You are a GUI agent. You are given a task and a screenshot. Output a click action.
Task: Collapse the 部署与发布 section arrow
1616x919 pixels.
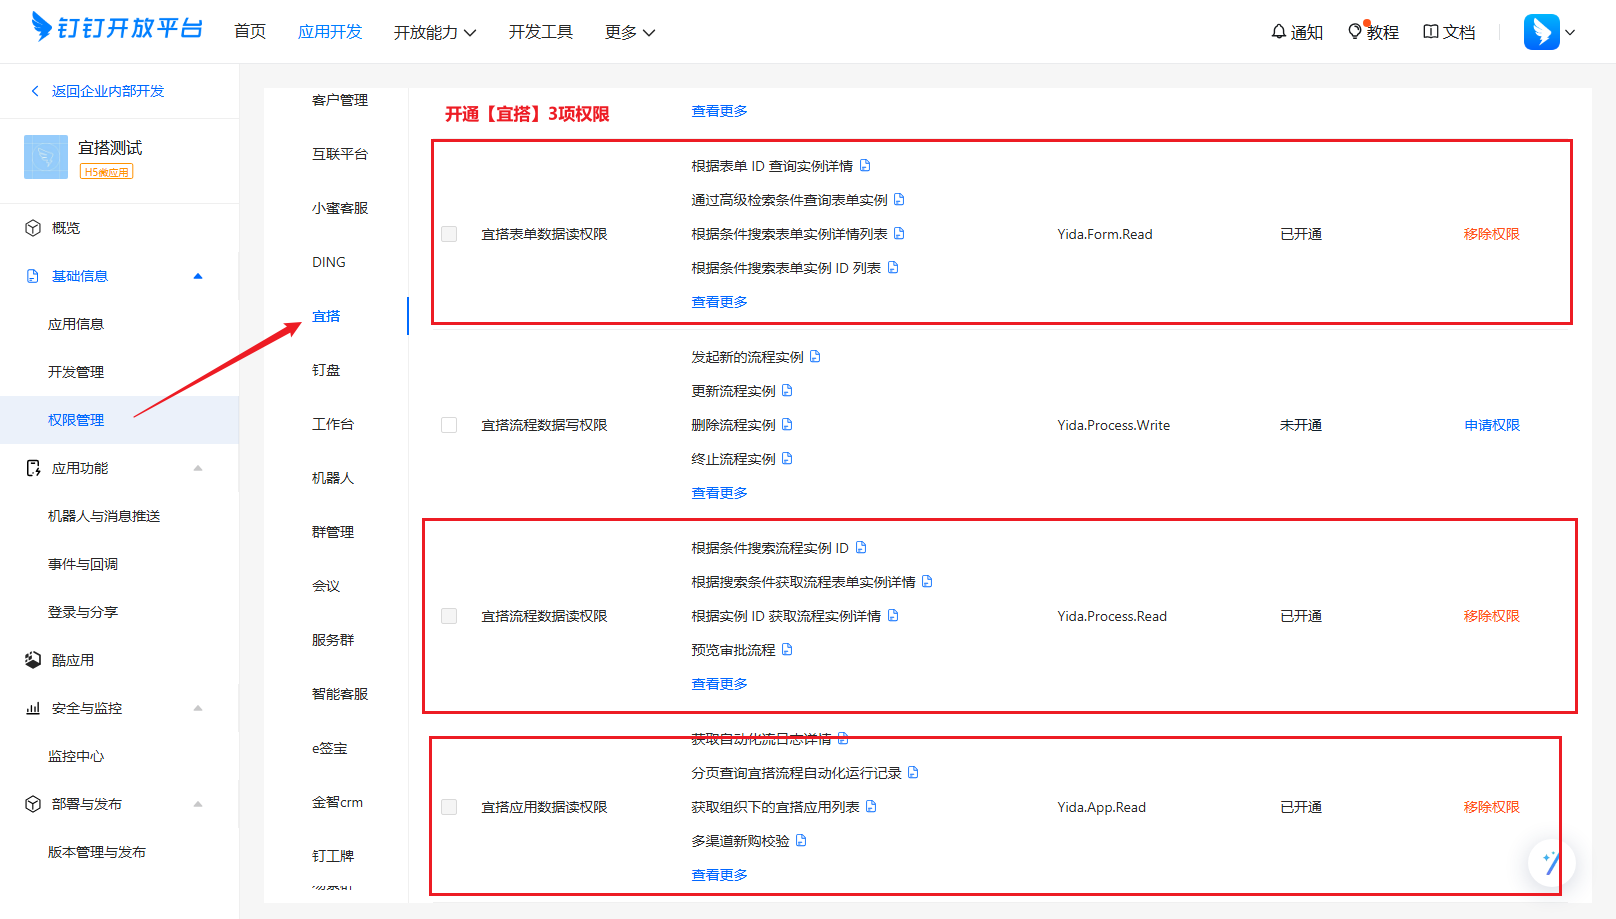[x=198, y=804]
